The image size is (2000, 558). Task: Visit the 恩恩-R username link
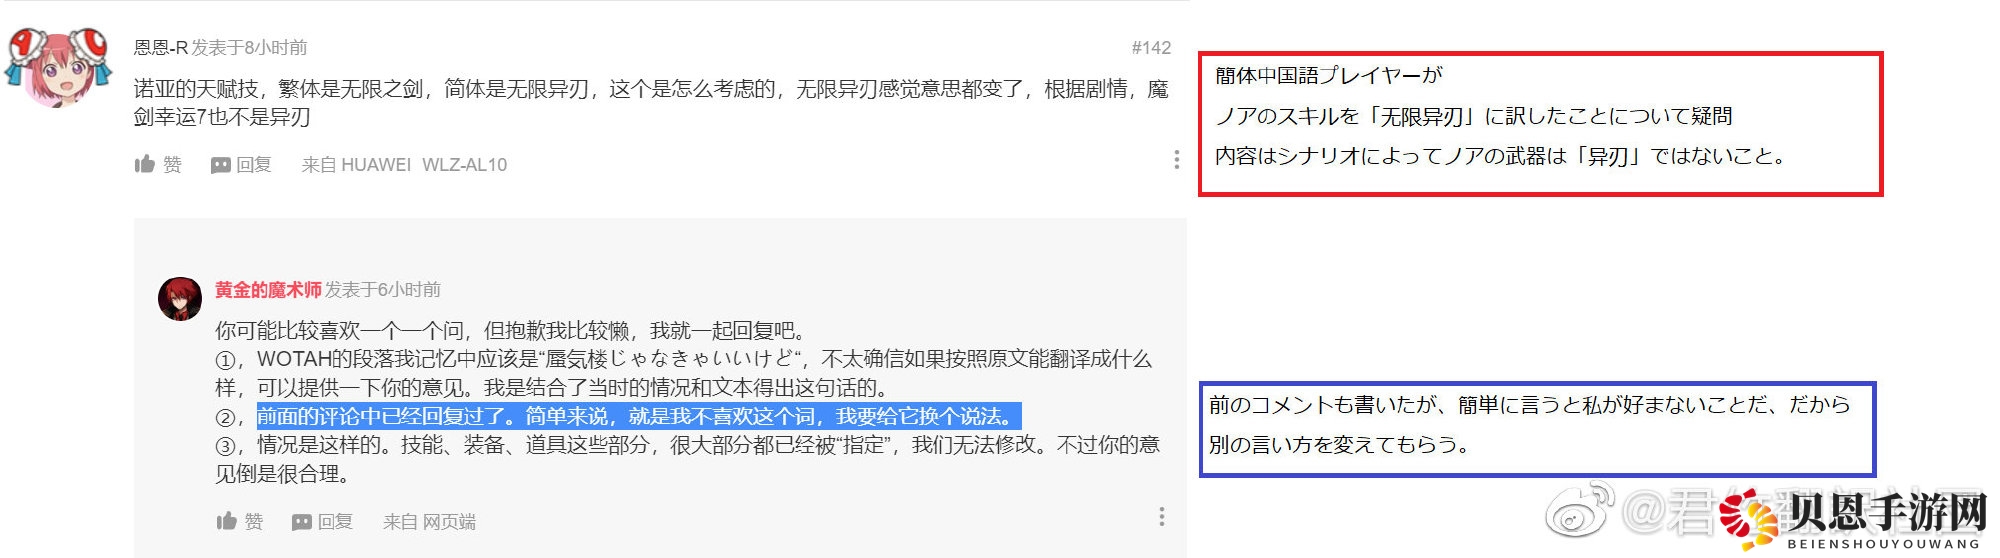(161, 47)
